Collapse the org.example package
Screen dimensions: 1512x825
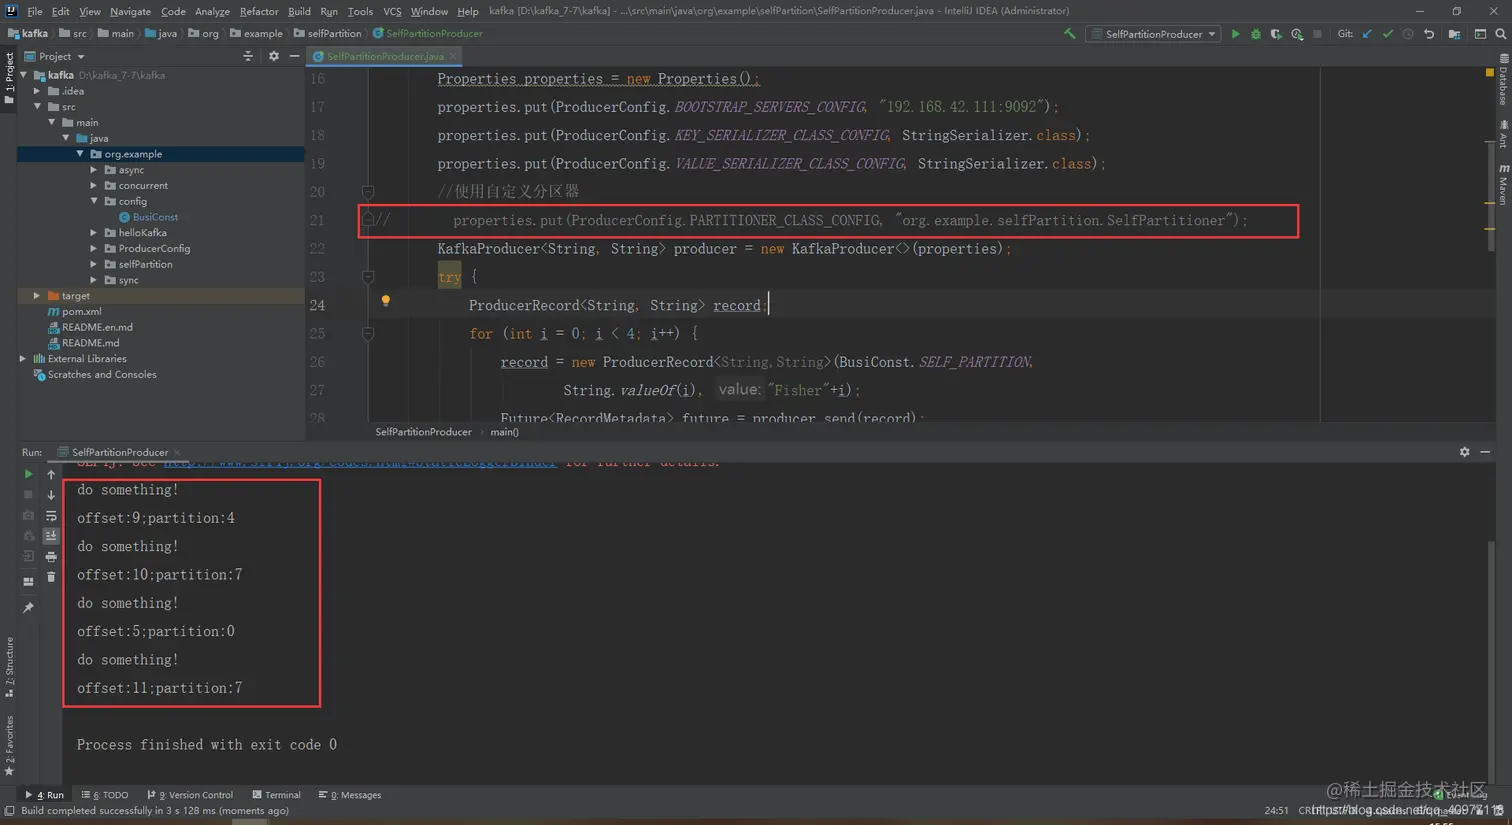(x=81, y=154)
